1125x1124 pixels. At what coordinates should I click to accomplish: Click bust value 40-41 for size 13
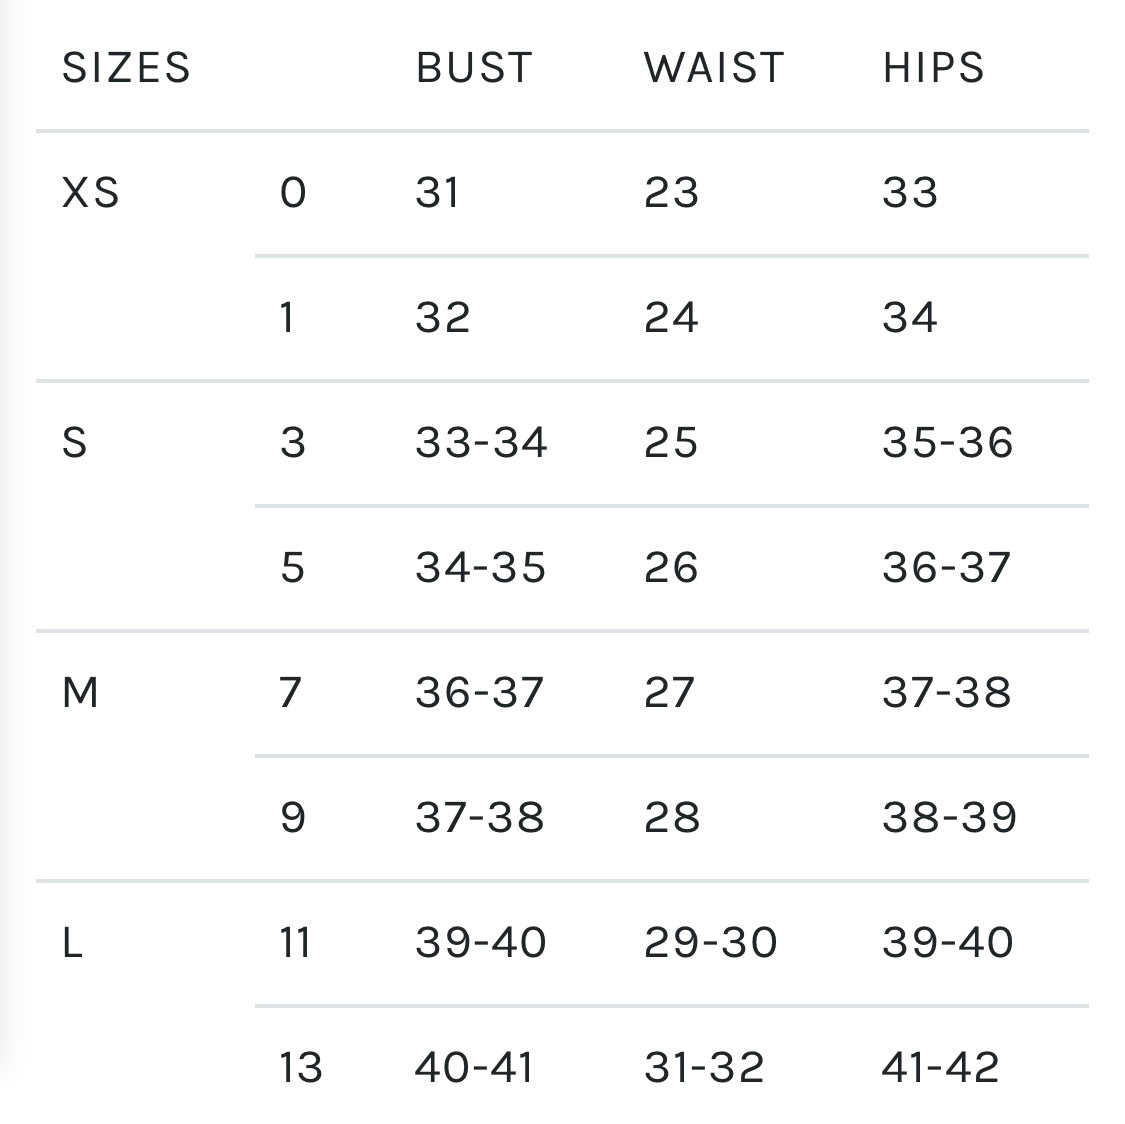[x=474, y=1067]
